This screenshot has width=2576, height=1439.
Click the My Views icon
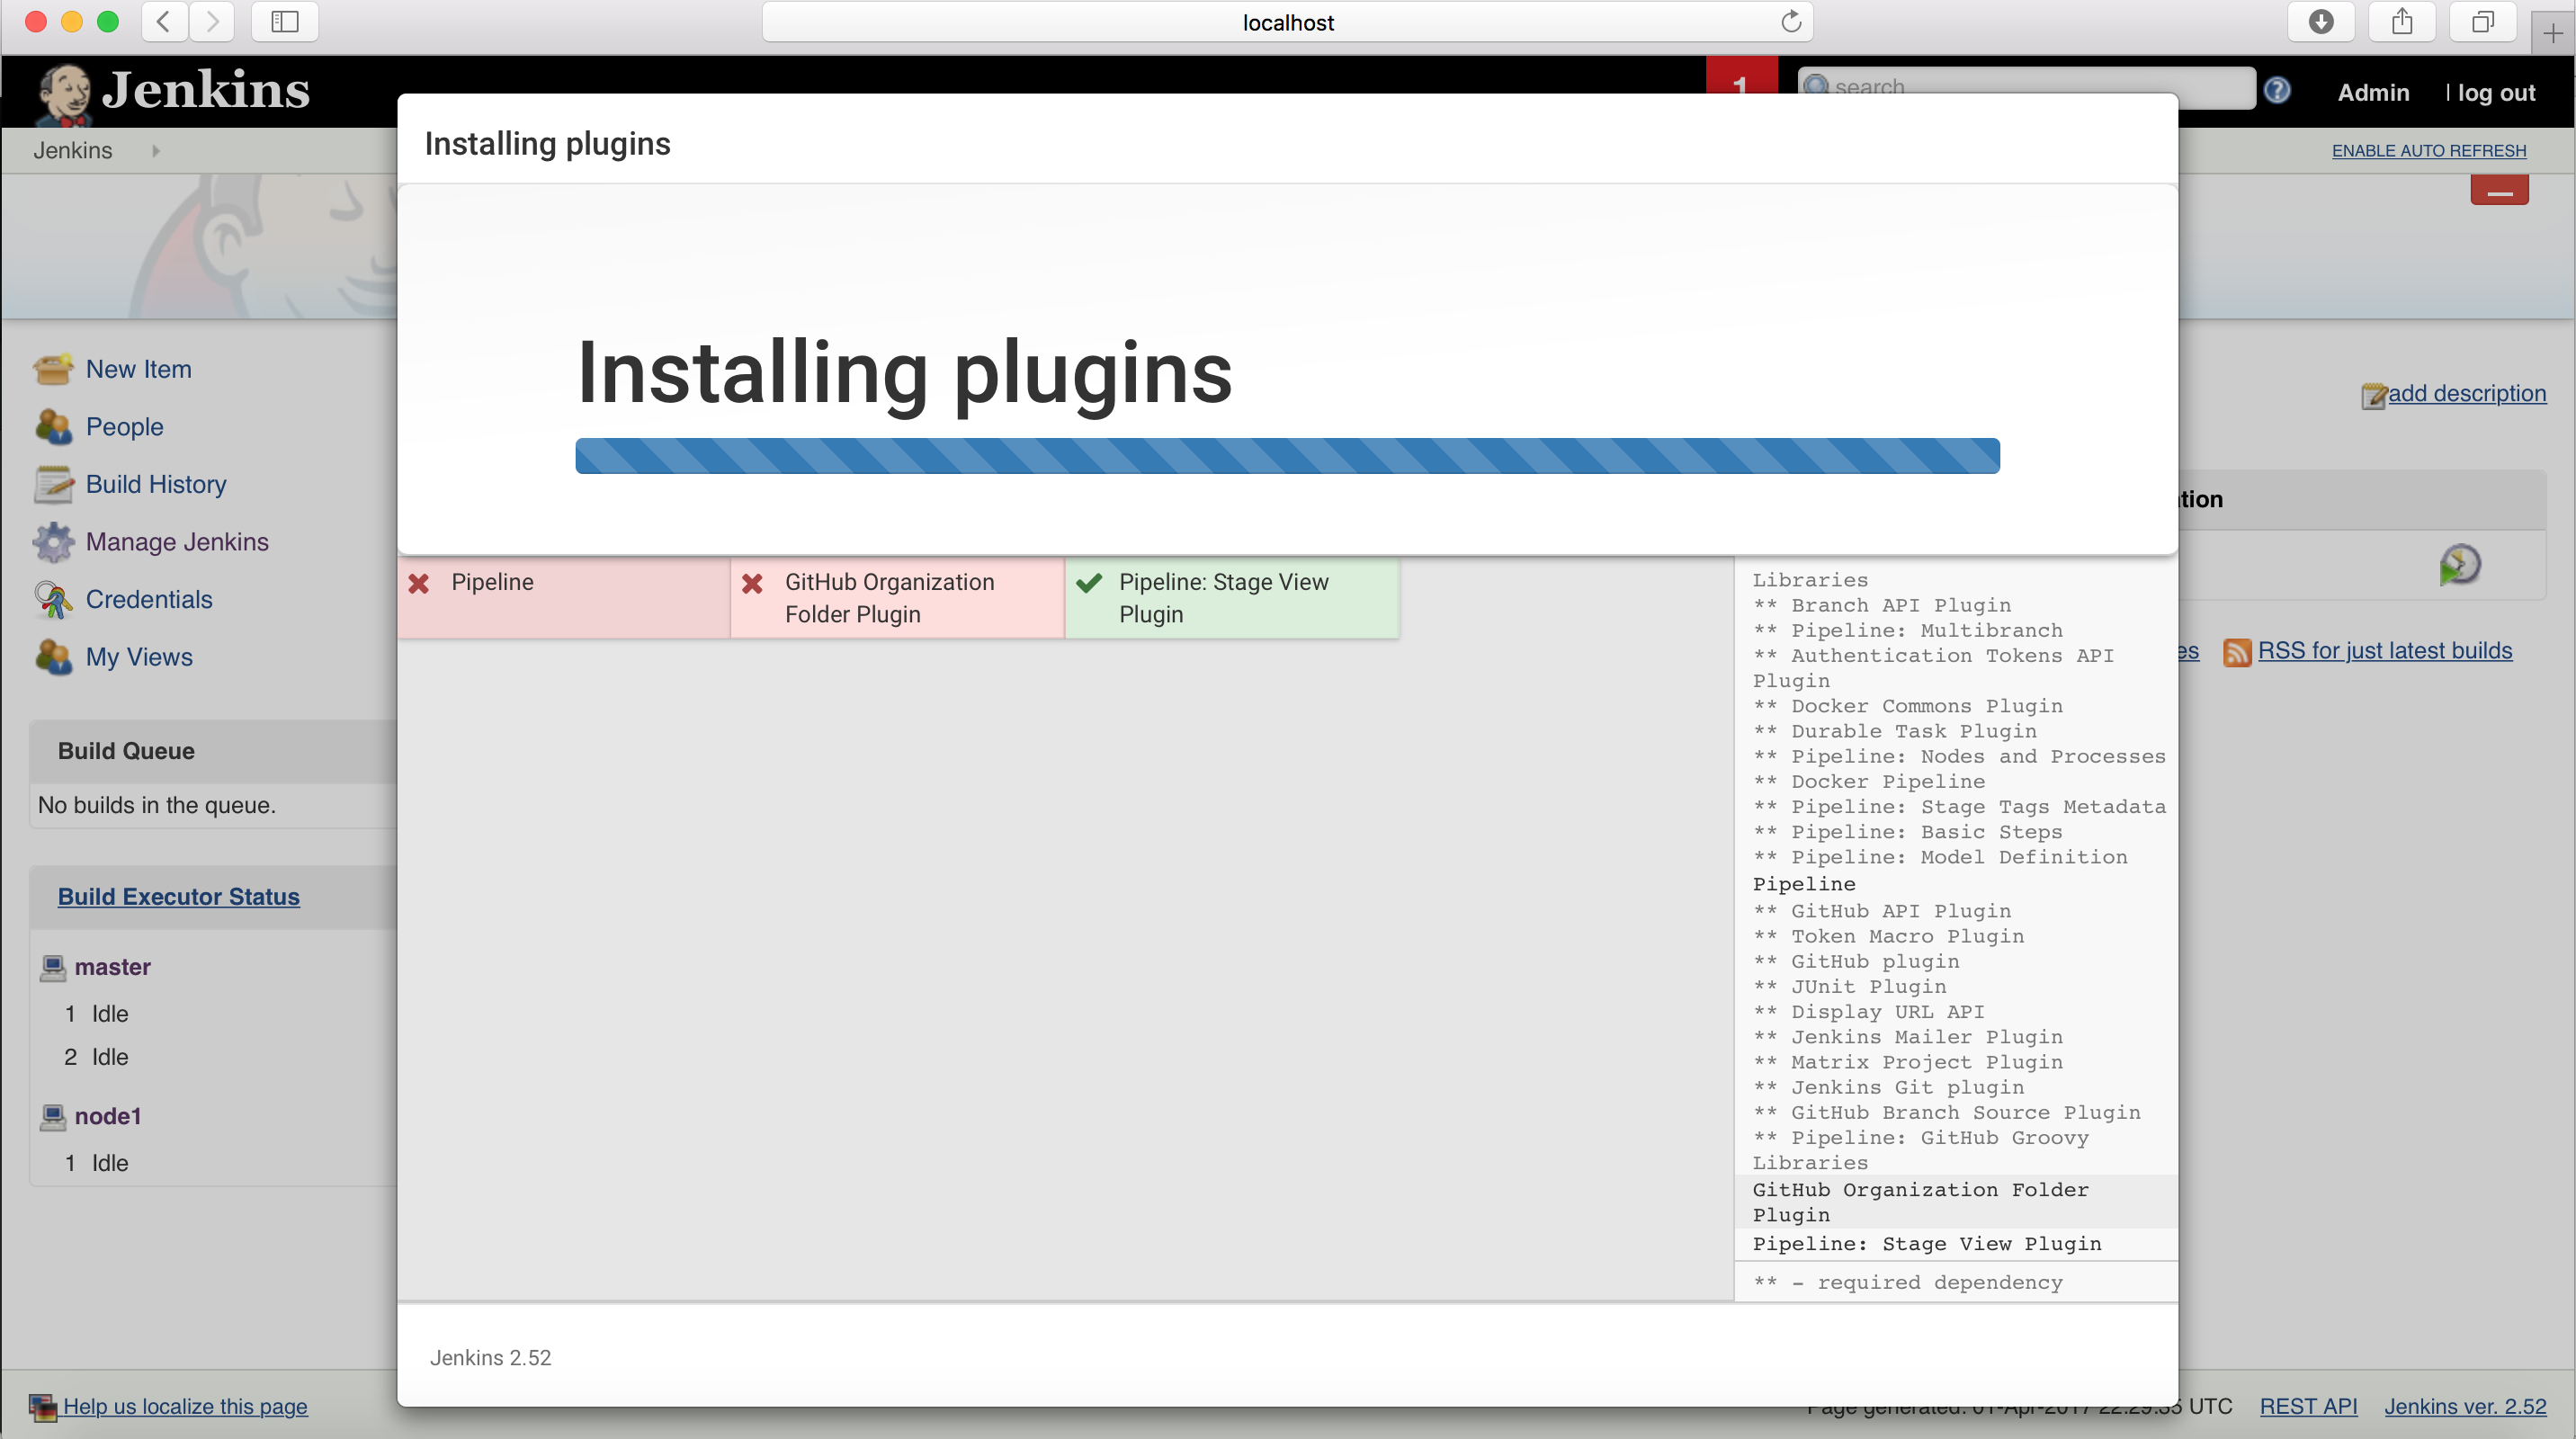pyautogui.click(x=53, y=657)
